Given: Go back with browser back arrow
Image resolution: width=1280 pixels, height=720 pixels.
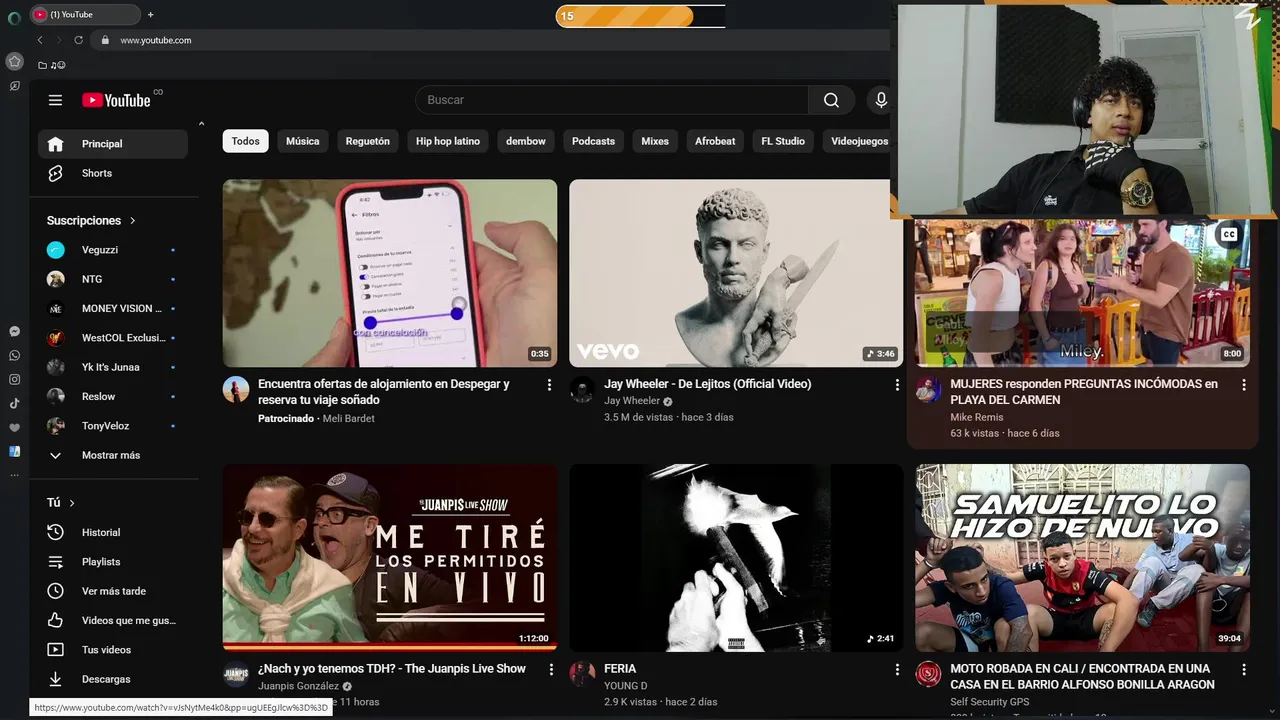Looking at the screenshot, I should pyautogui.click(x=40, y=40).
